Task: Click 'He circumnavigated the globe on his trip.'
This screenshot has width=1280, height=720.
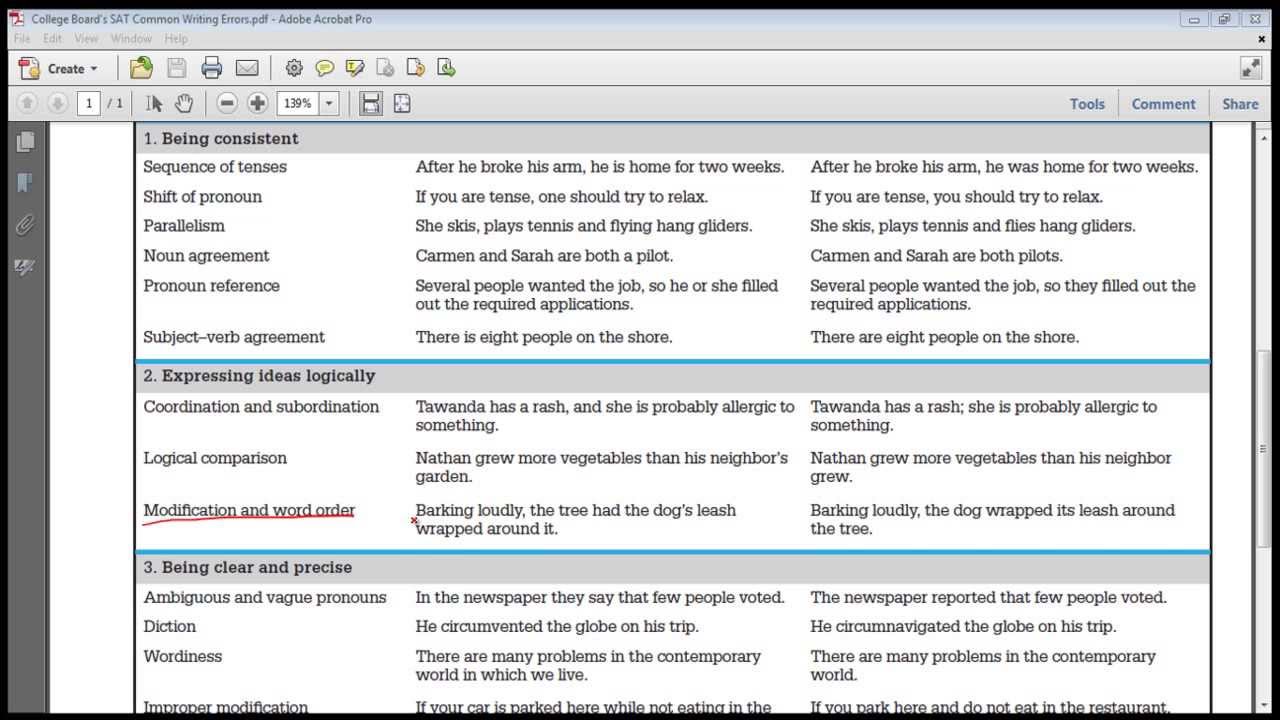Action: point(963,627)
